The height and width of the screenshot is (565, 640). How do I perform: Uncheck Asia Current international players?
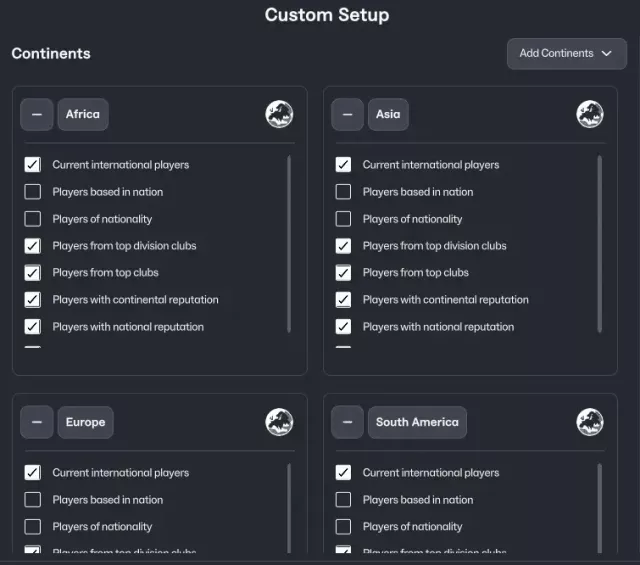343,165
